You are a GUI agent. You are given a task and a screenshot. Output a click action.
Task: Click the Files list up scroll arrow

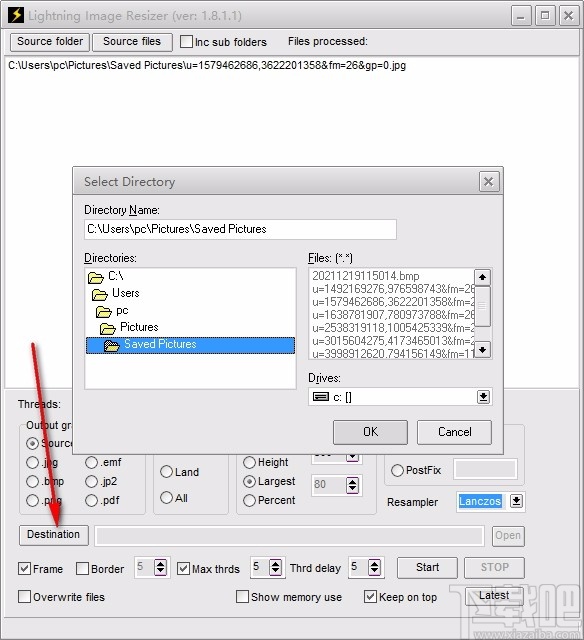pos(482,277)
